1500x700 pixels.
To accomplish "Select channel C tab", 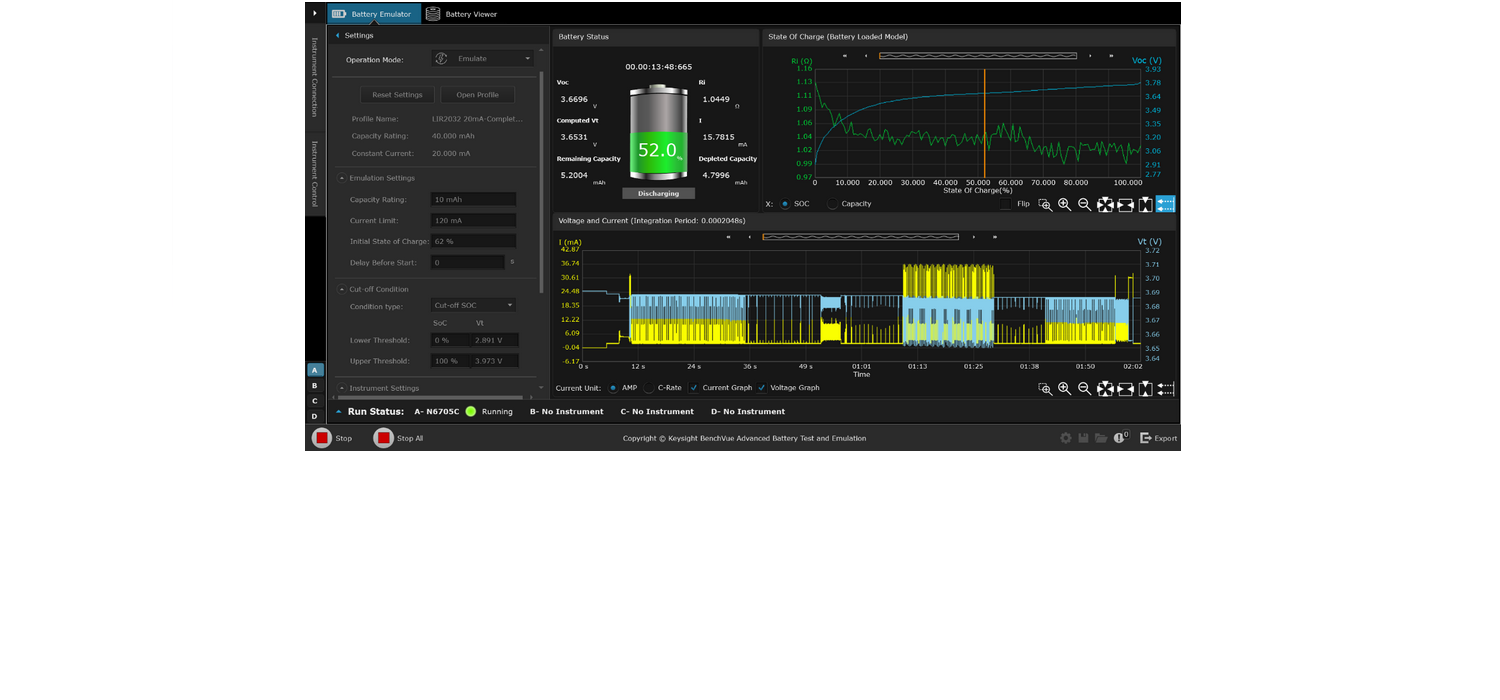I will coord(315,401).
